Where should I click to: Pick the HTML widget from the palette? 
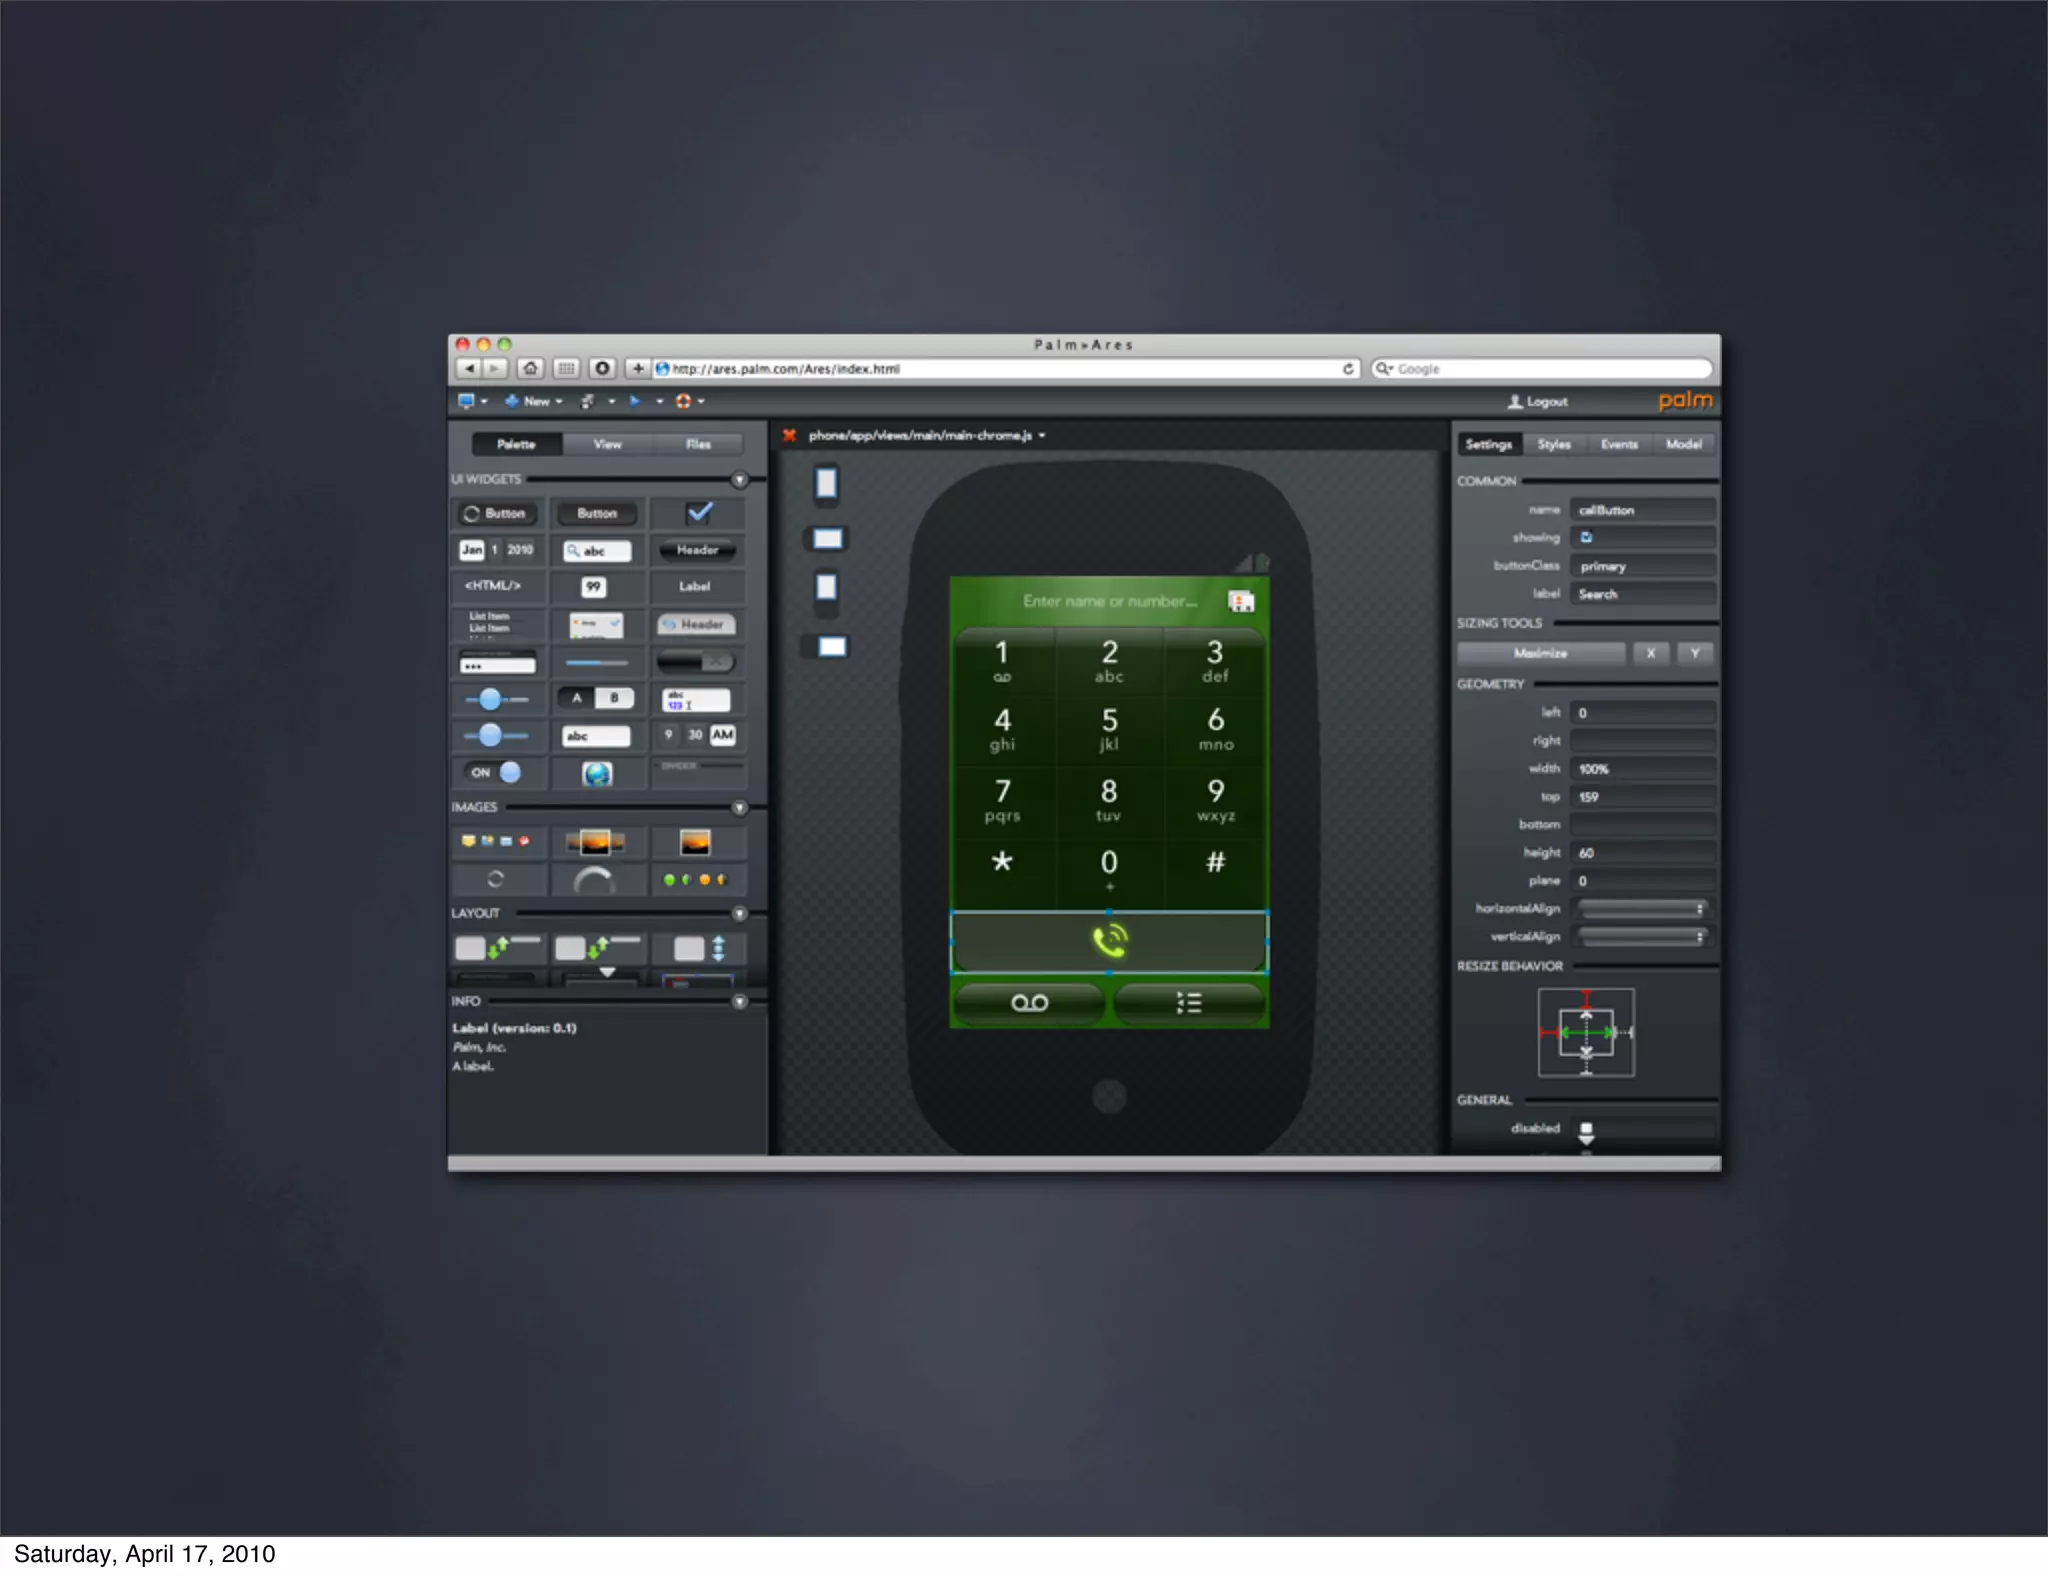click(494, 586)
